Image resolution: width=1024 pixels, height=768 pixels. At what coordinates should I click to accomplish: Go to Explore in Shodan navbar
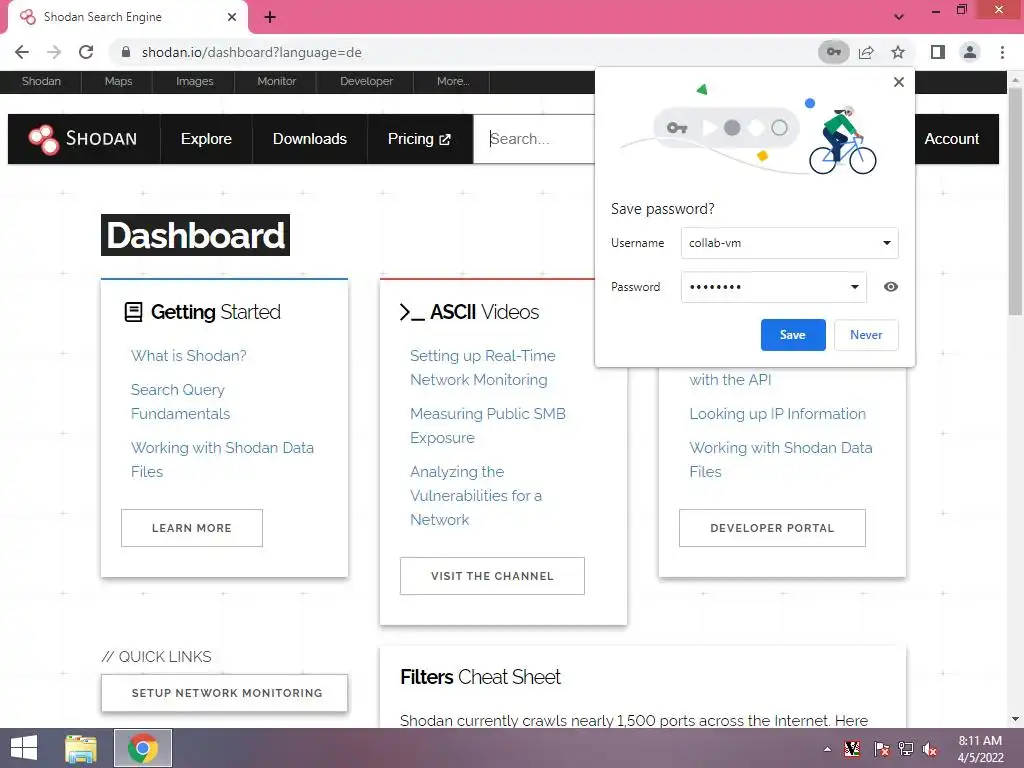point(206,139)
